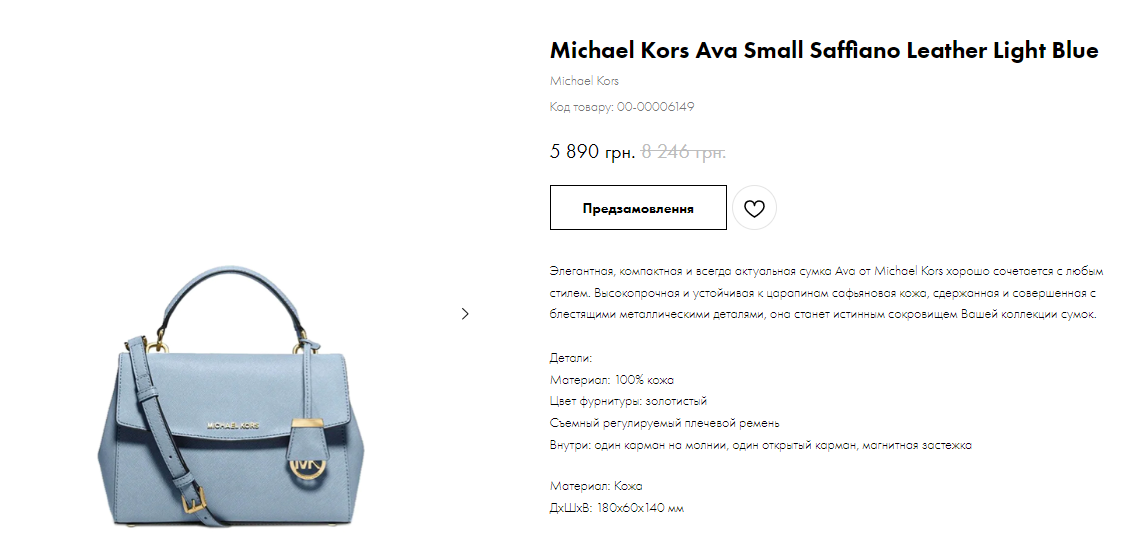Click the crossed-out old price 8 246 грн.

683,152
